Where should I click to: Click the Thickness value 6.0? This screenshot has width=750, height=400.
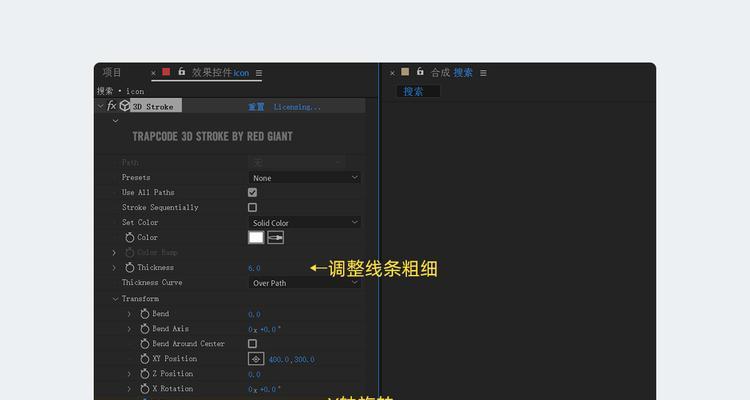pyautogui.click(x=254, y=268)
